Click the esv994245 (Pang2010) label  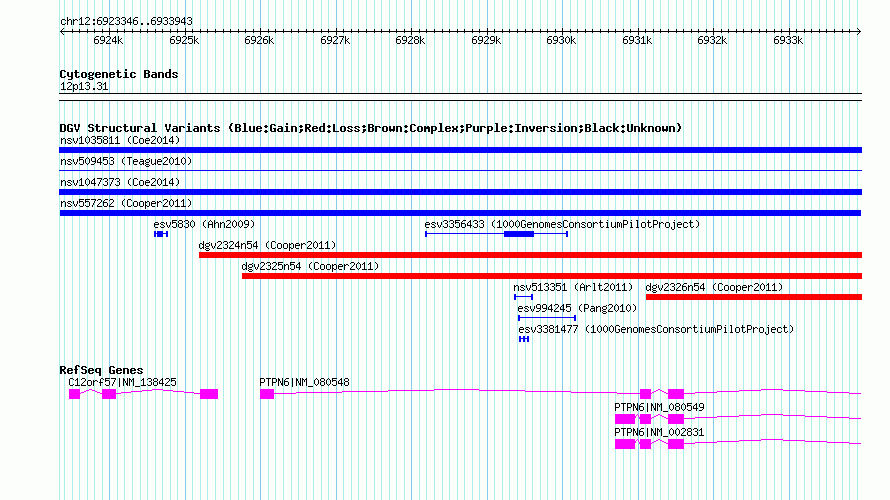pos(577,308)
